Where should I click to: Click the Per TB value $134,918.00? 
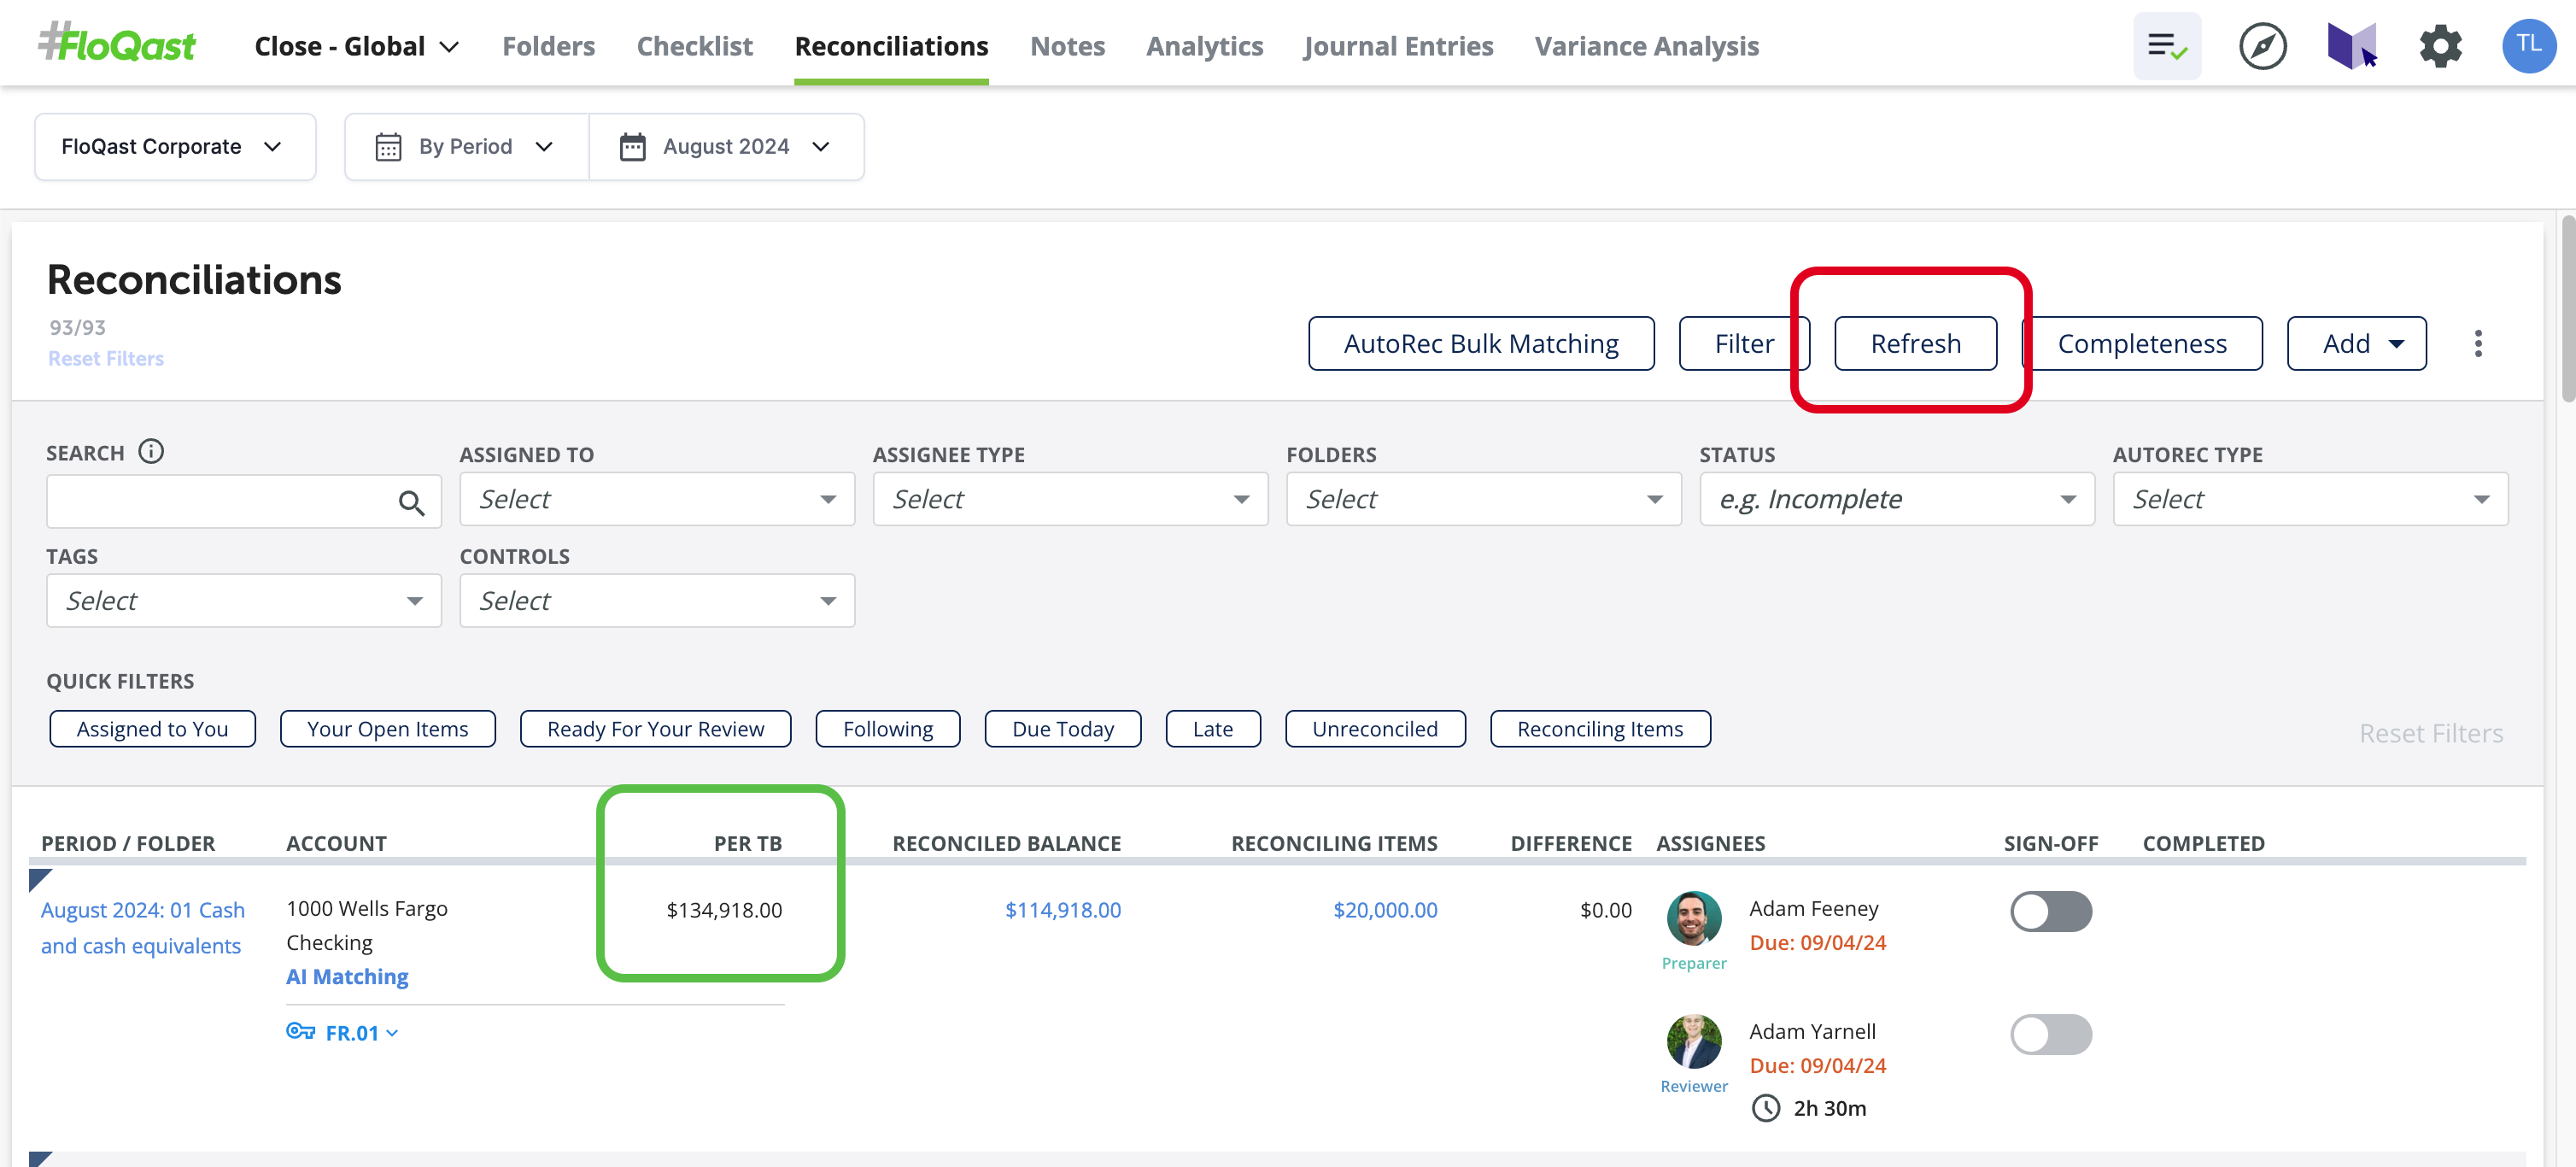(724, 909)
